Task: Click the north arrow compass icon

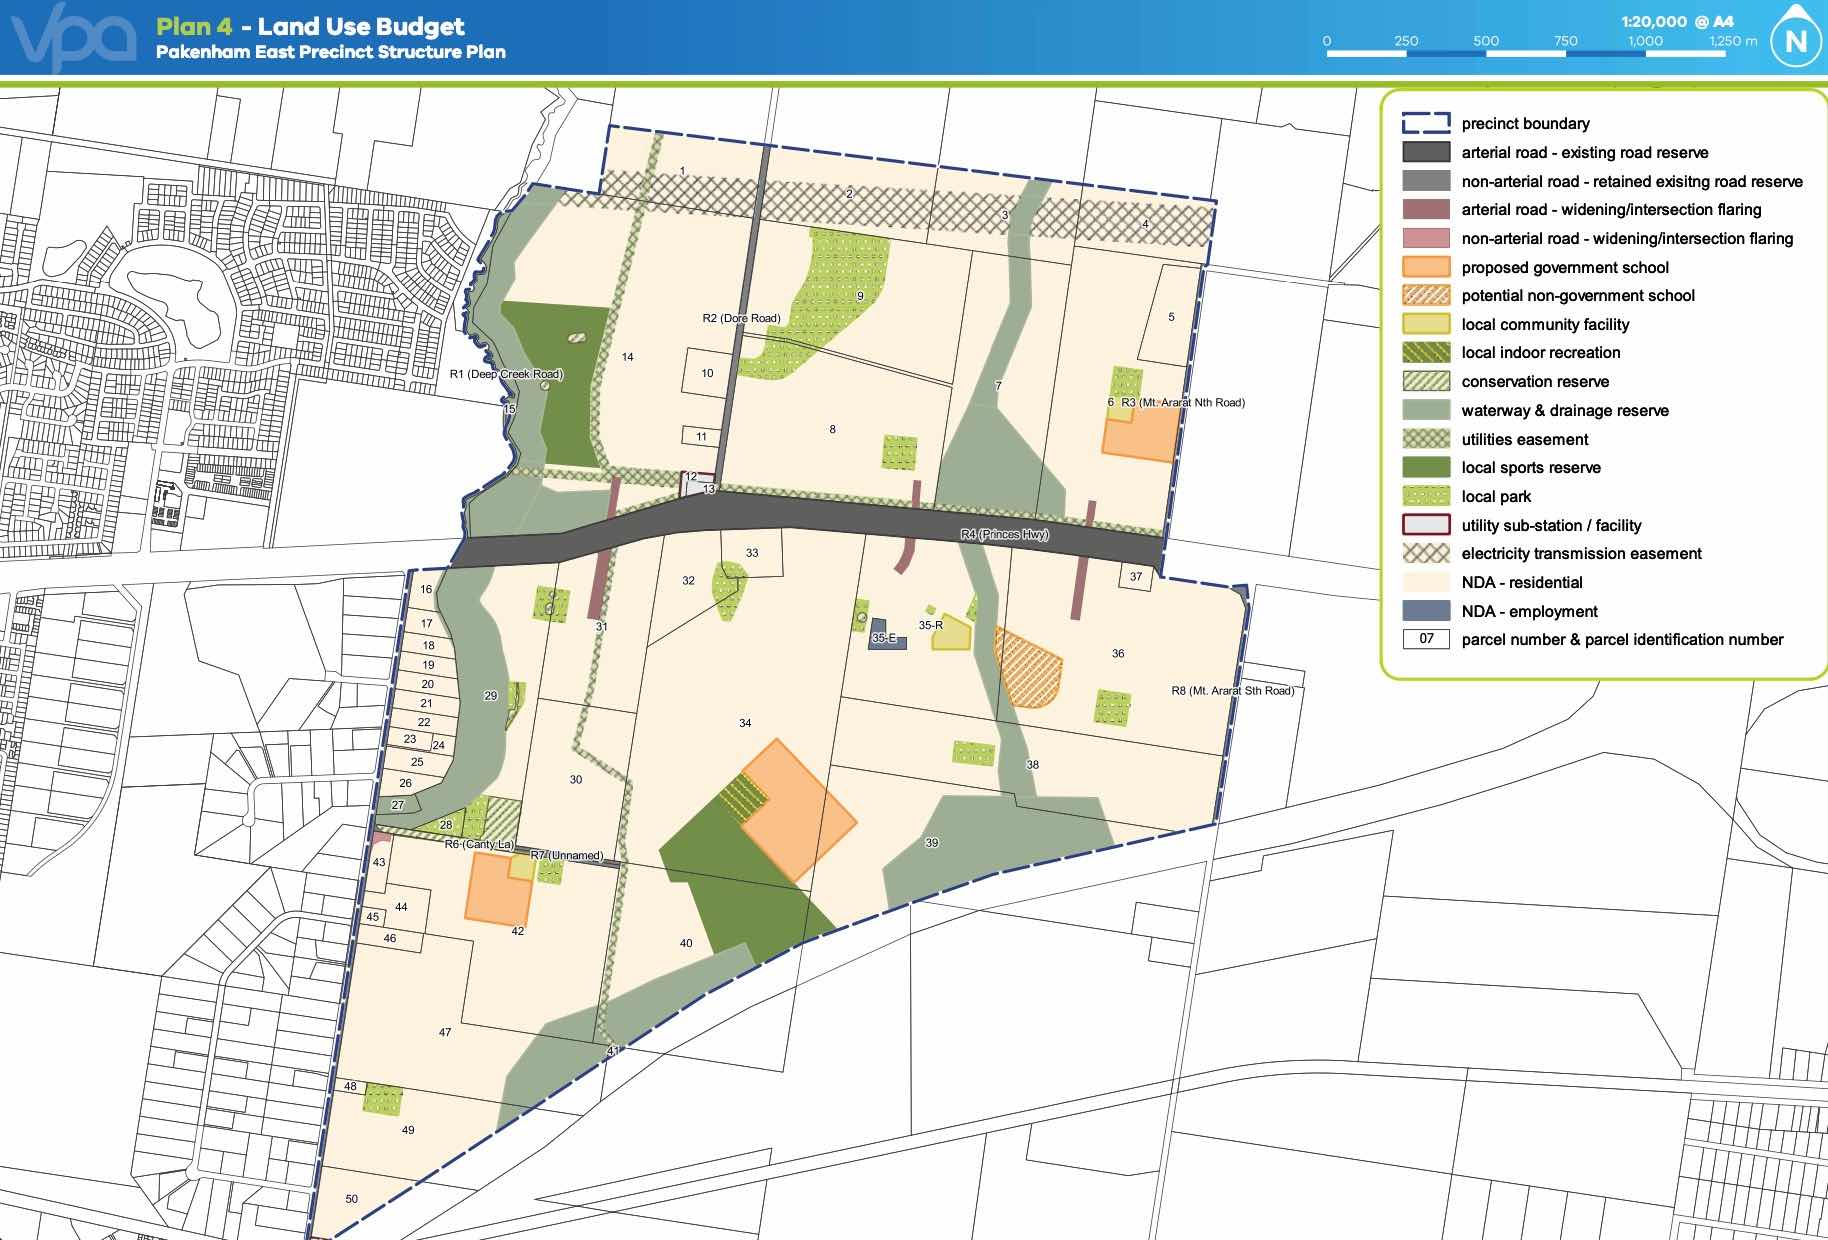Action: [x=1795, y=41]
